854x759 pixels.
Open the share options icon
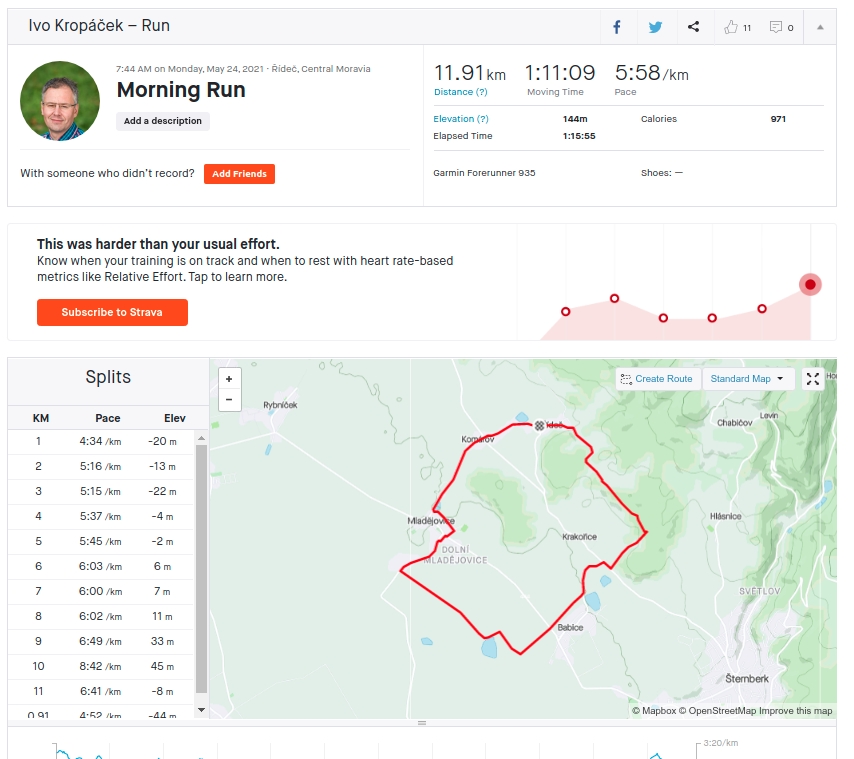[x=693, y=27]
